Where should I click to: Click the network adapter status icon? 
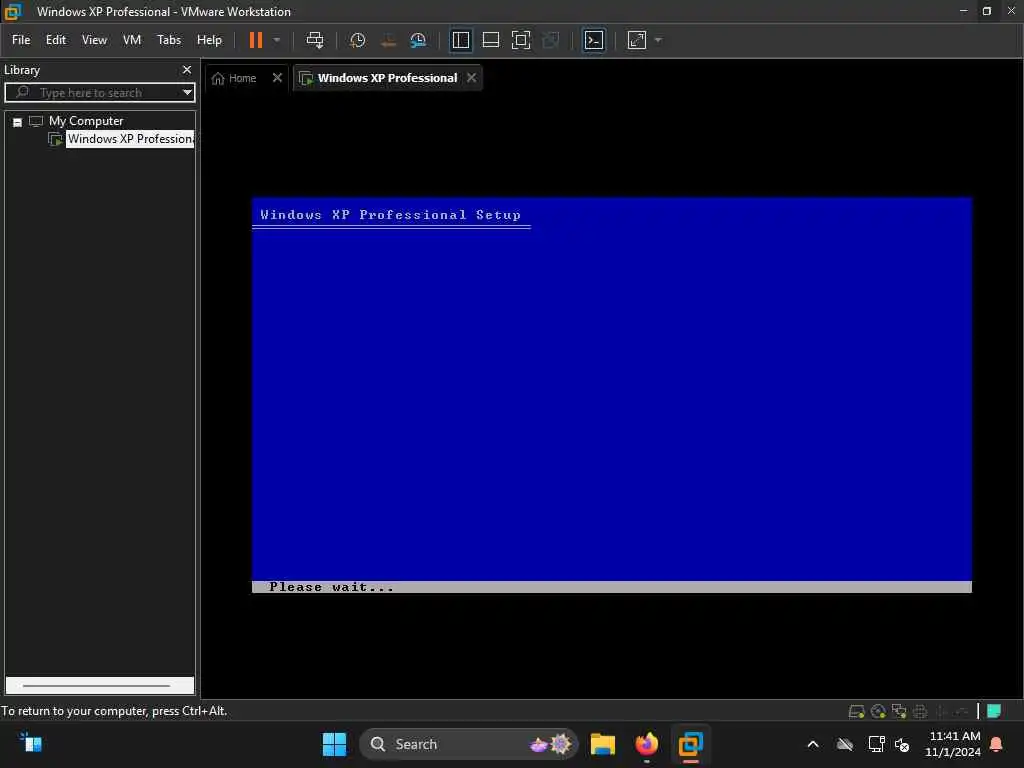(x=899, y=711)
